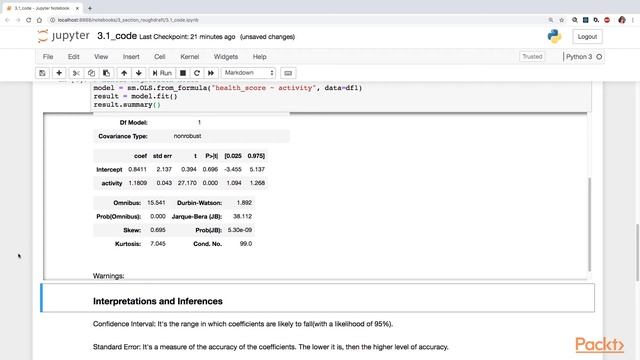Image resolution: width=640 pixels, height=360 pixels.
Task: Save notebook with the floppy disk icon
Action: [x=42, y=73]
